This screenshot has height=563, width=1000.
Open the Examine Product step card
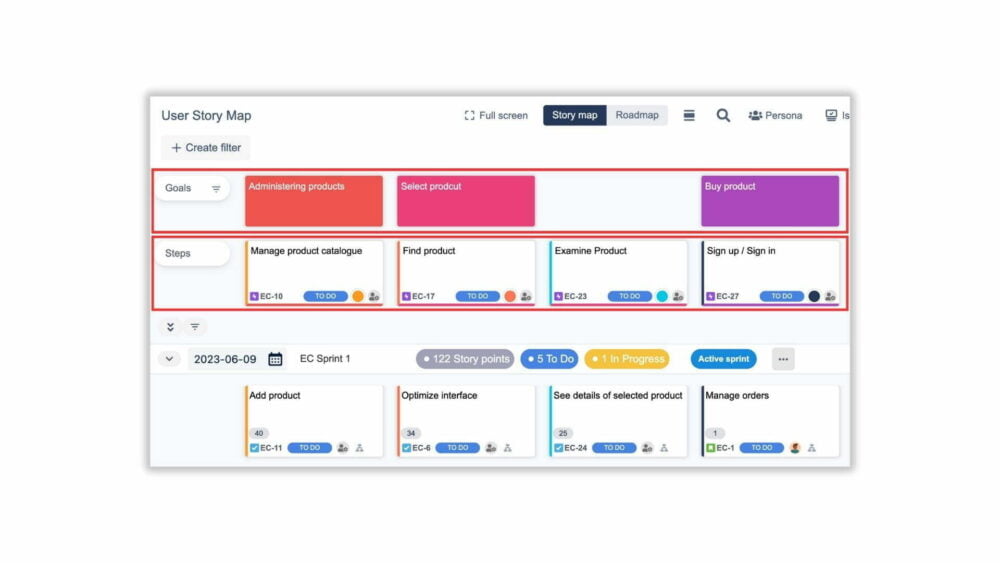tap(618, 268)
